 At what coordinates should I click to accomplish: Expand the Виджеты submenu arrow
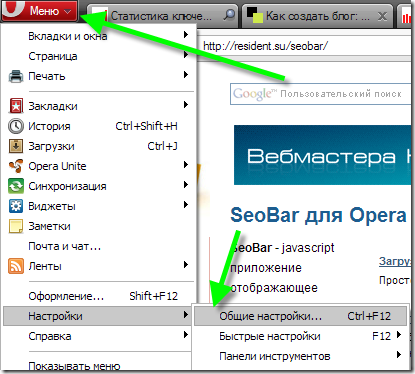pos(186,205)
